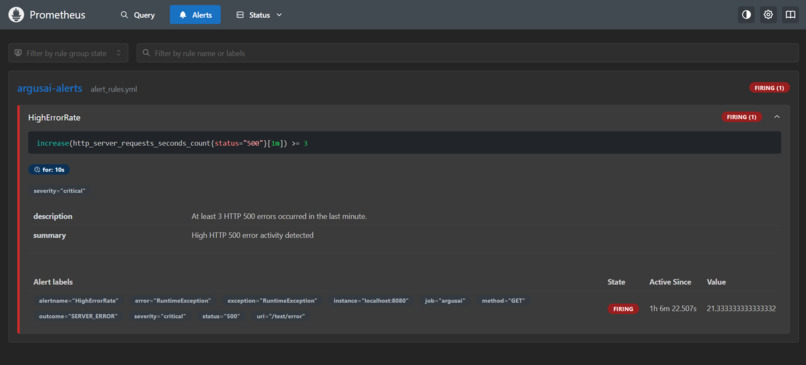Click the error="RuntimeException" label
This screenshot has height=365, width=806.
click(x=173, y=301)
